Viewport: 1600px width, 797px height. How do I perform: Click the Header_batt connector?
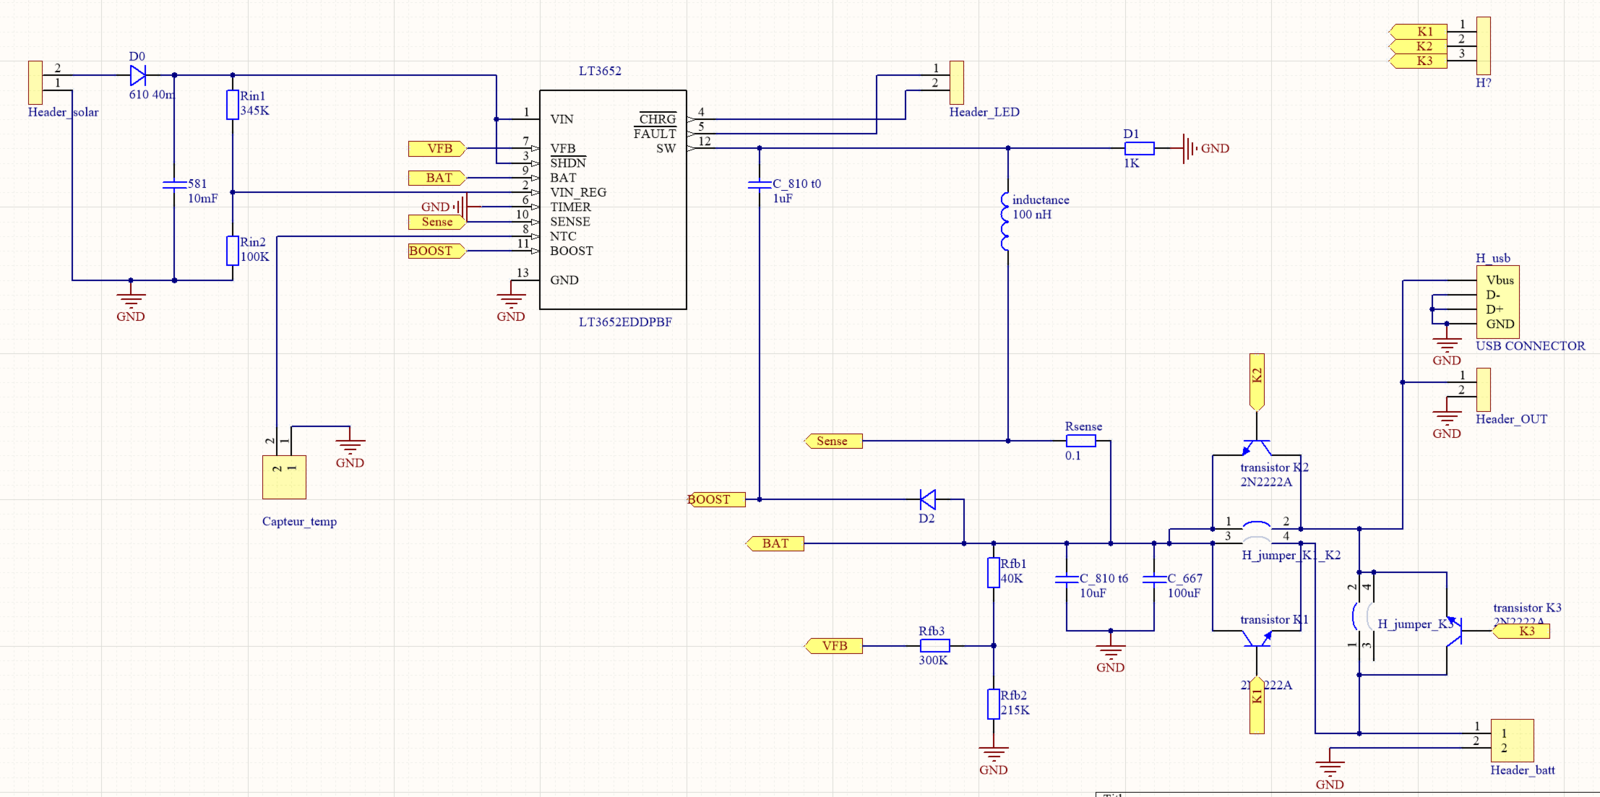coord(1511,740)
